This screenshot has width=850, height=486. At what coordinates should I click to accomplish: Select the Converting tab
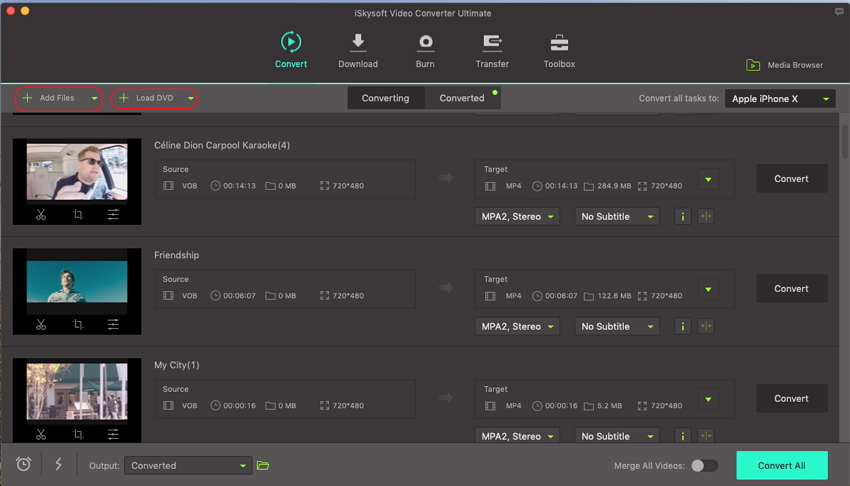[385, 98]
